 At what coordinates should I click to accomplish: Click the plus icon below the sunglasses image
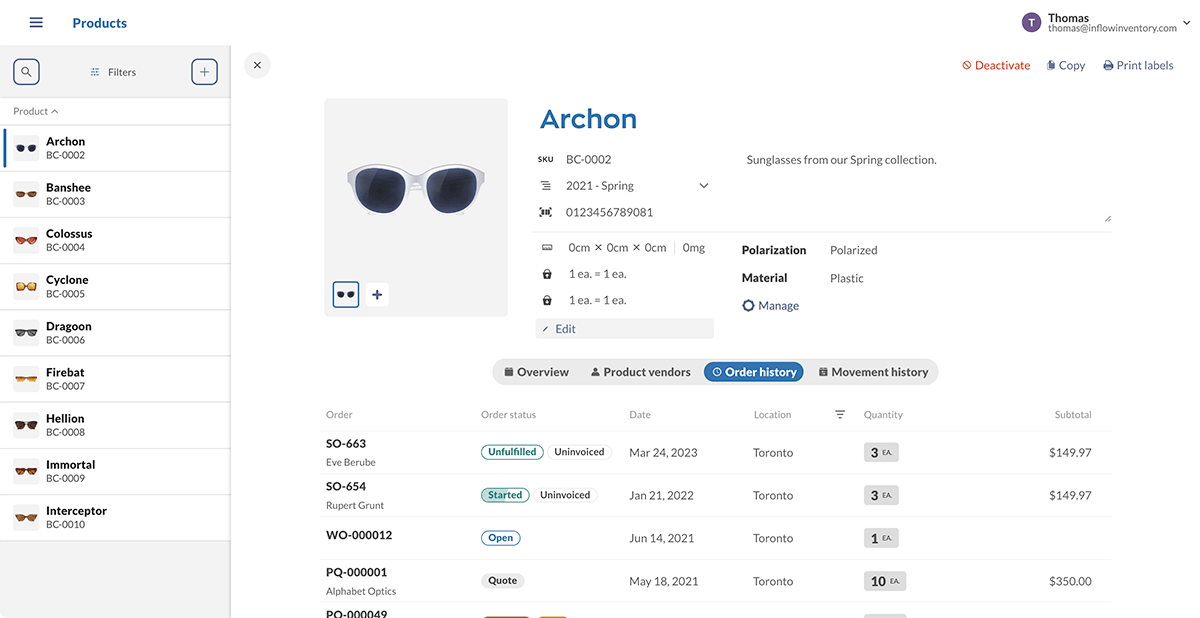point(377,294)
